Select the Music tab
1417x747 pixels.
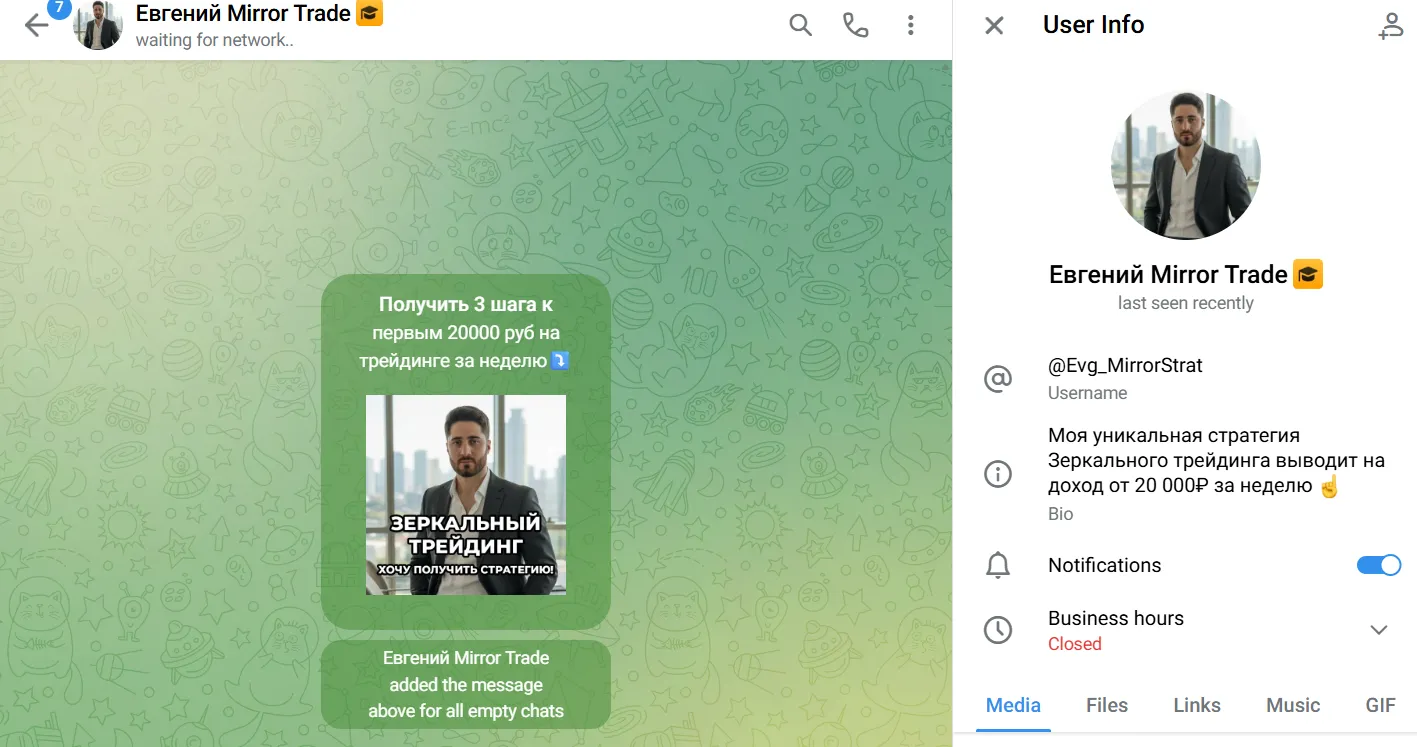click(x=1293, y=705)
